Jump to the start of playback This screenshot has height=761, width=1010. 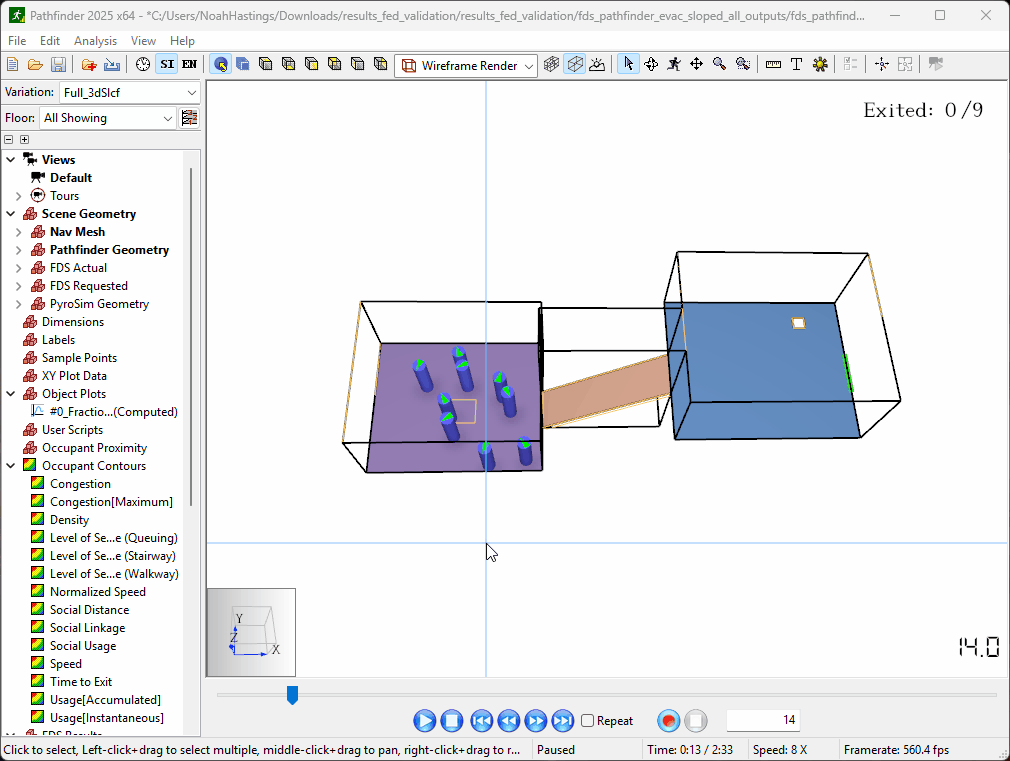point(481,721)
